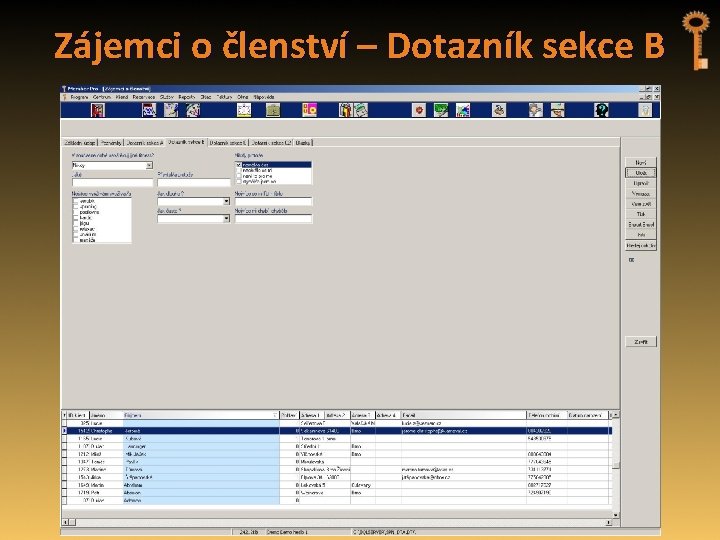Click the red door exit toolbar icon
720x540 pixels.
(98, 110)
